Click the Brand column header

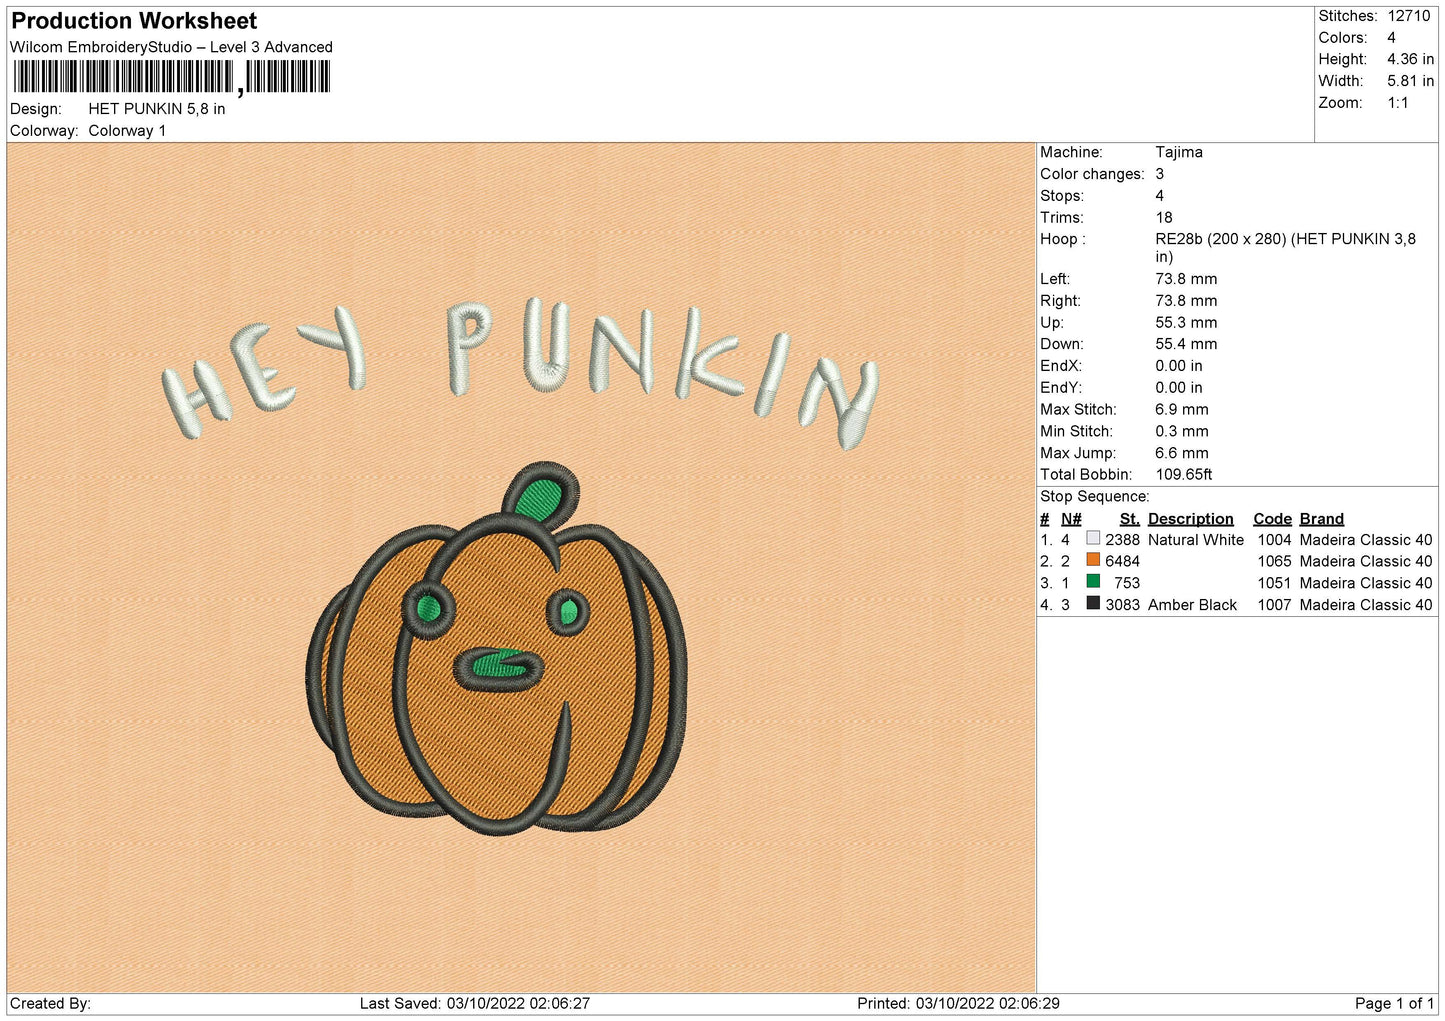coord(1321,519)
